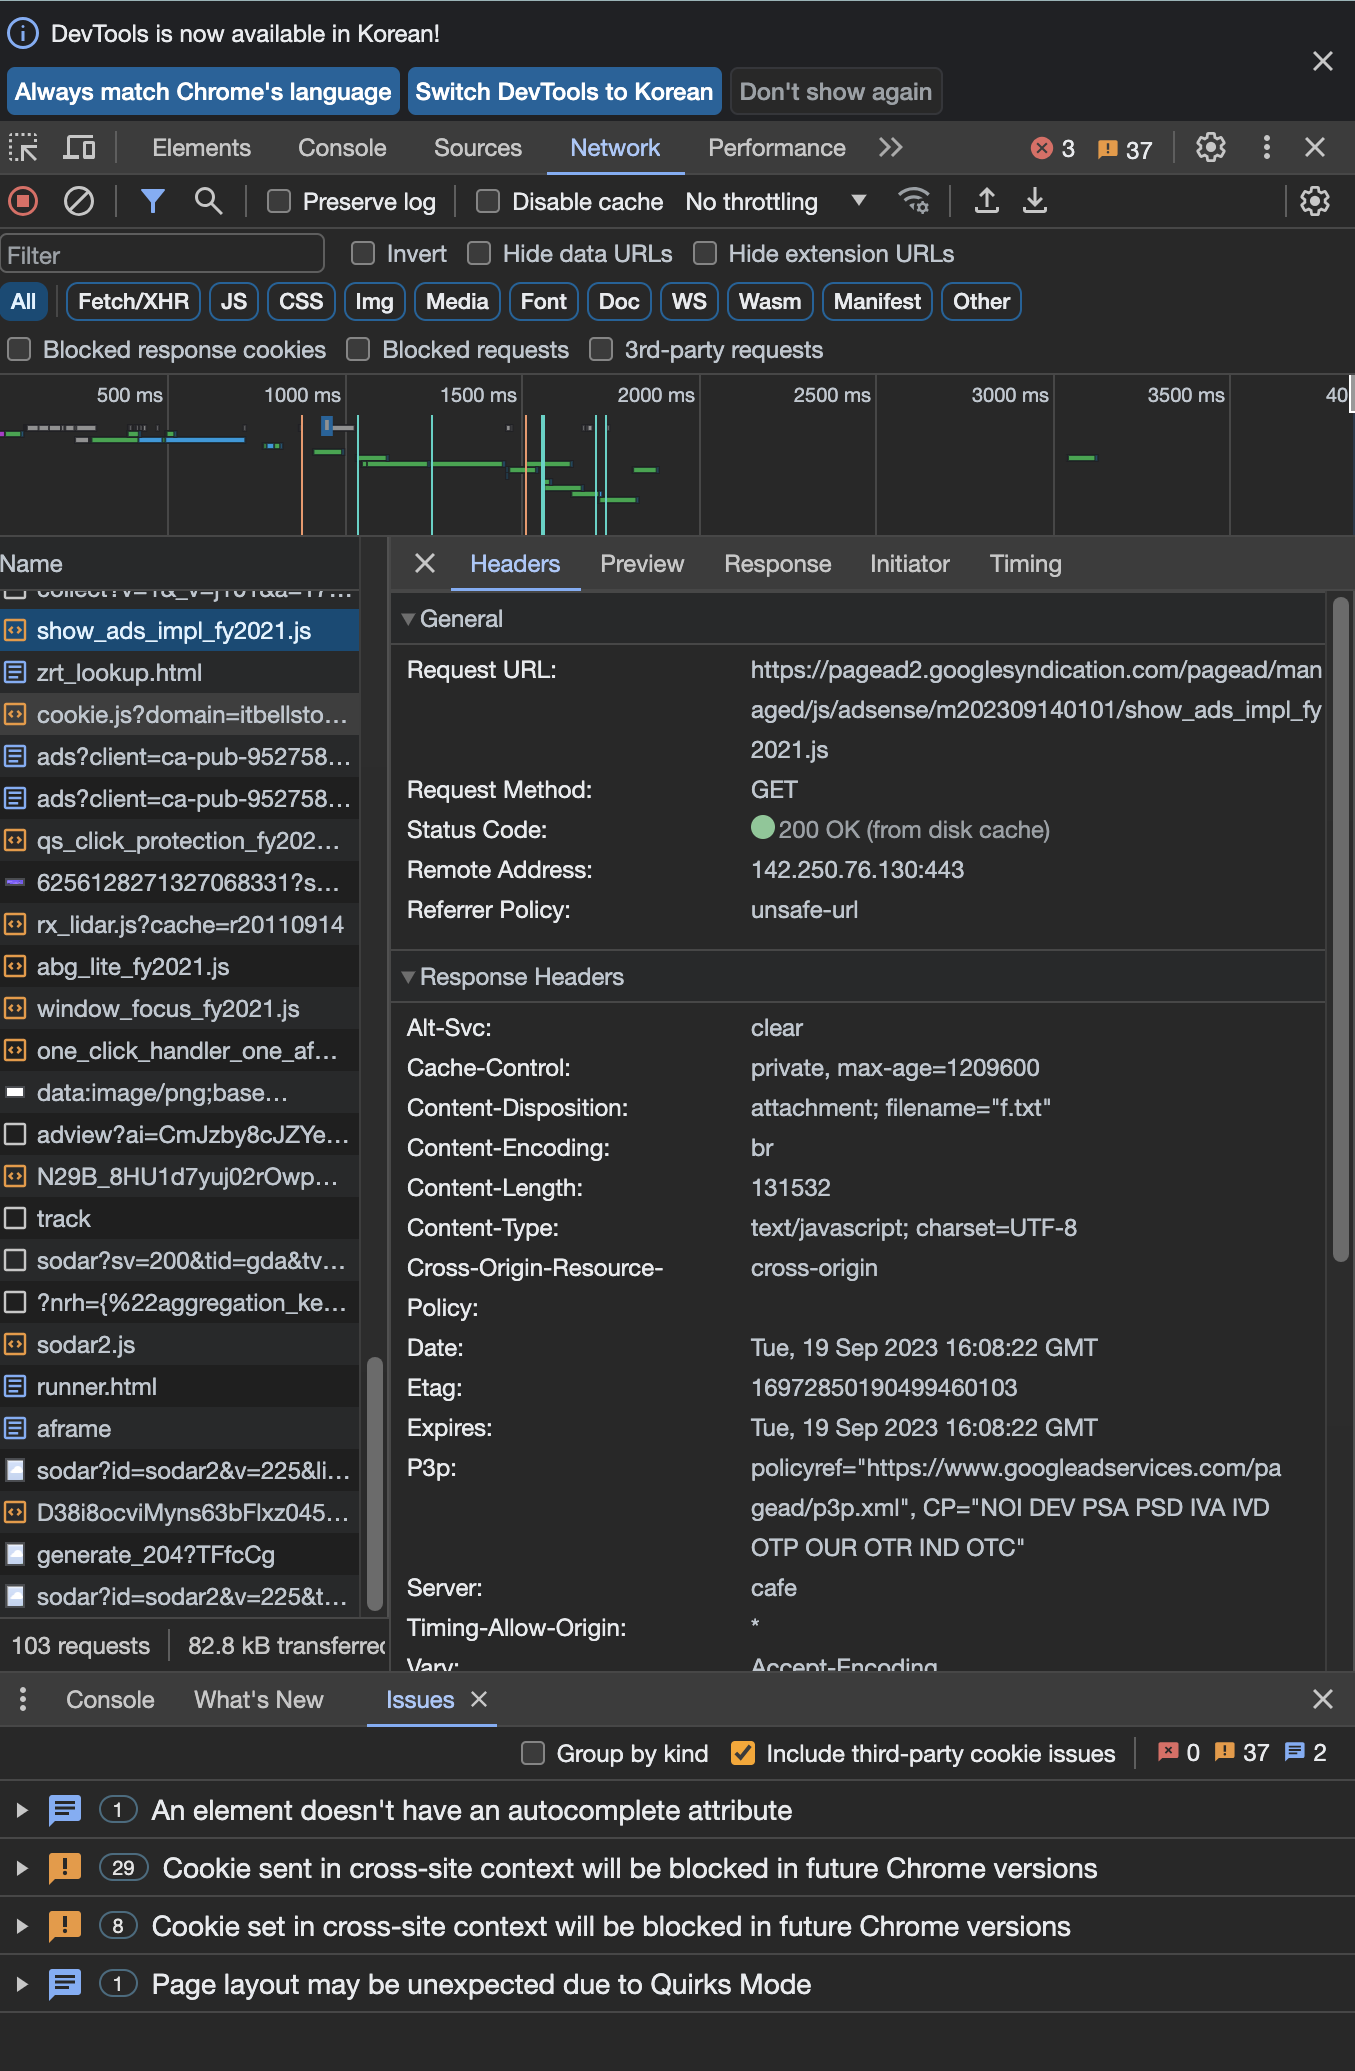
Task: Check the Invert filter checkbox
Action: tap(363, 253)
